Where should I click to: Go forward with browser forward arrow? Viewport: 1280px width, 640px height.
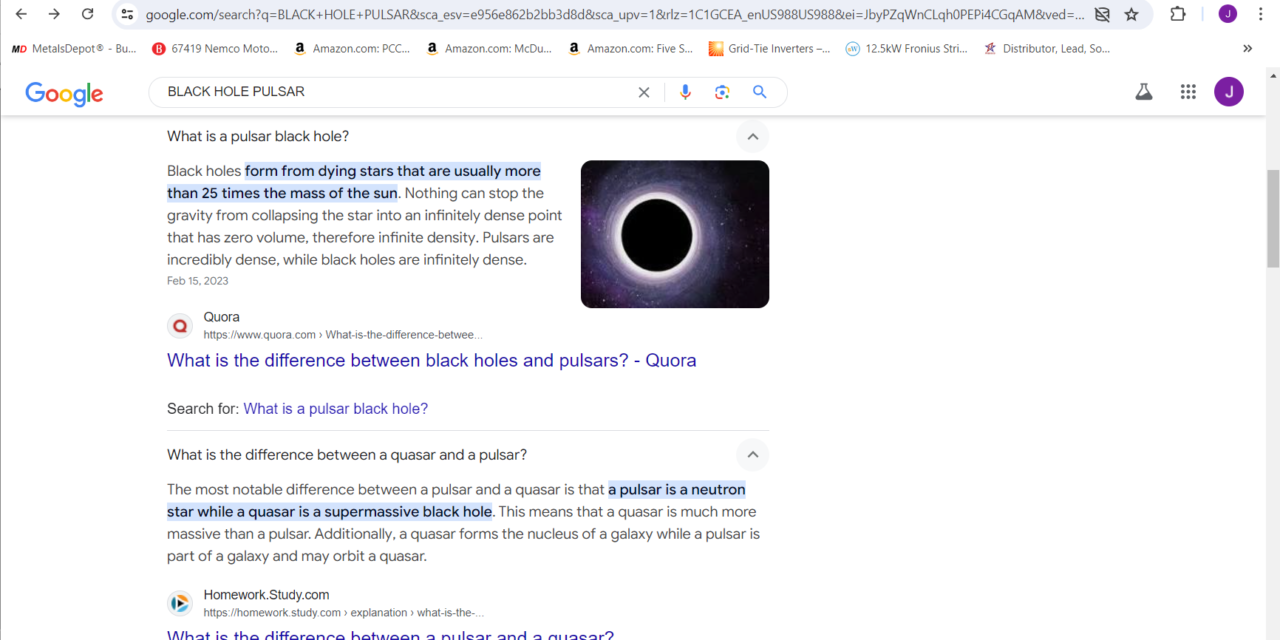pos(54,14)
